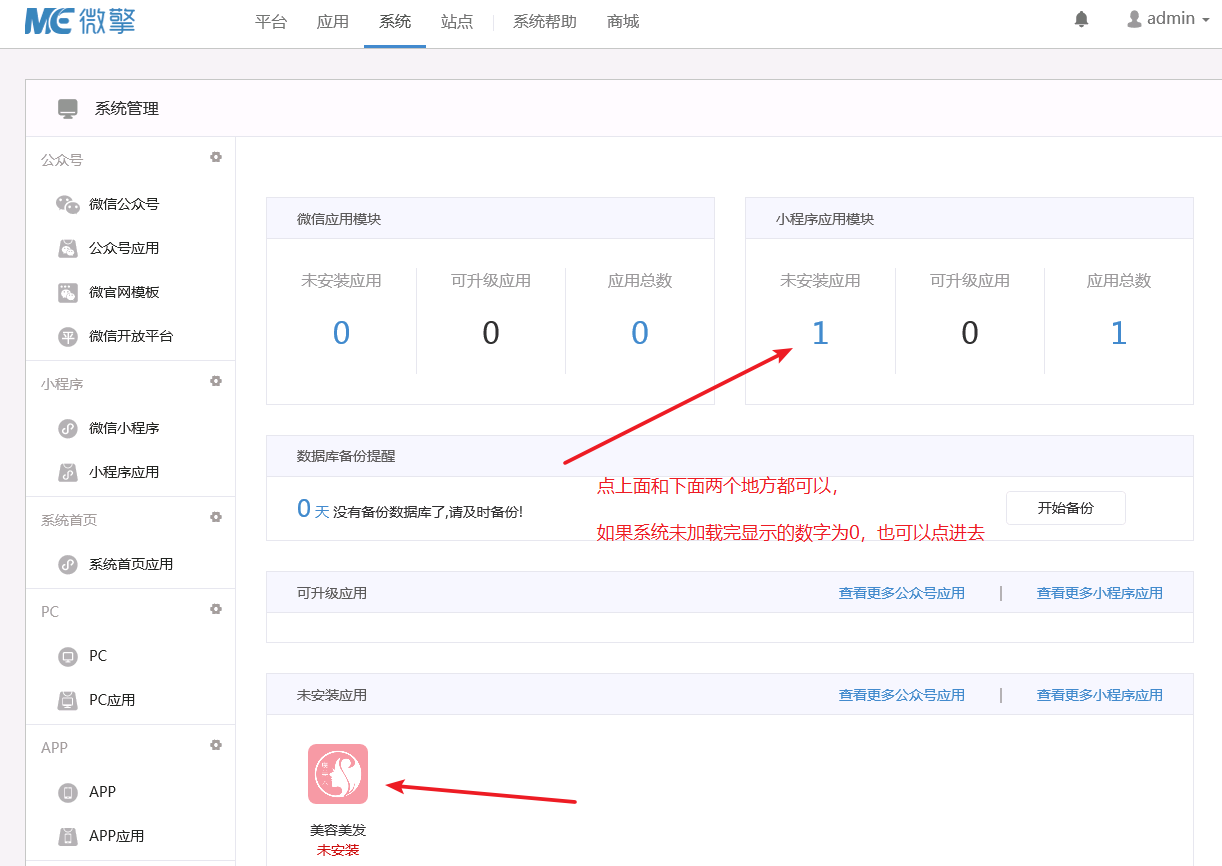Click the 系统管理 monitor icon
Image resolution: width=1222 pixels, height=866 pixels.
pos(68,109)
